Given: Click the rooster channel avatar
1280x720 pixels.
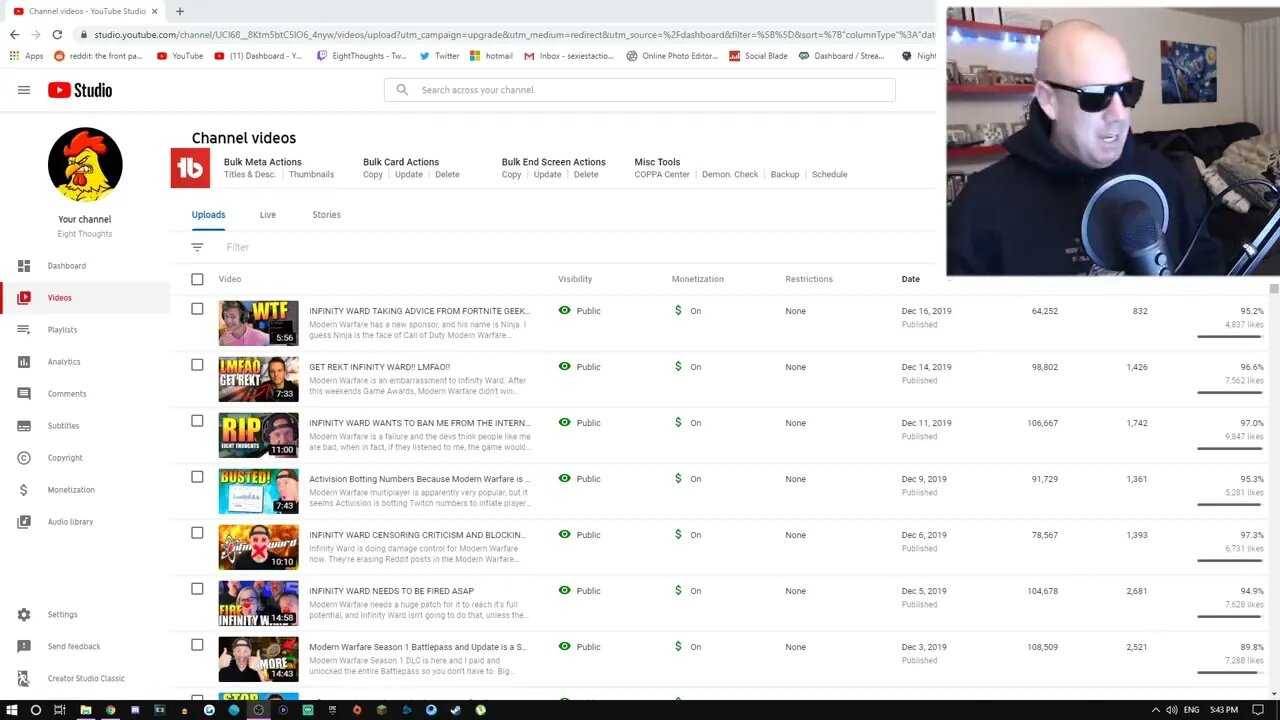Looking at the screenshot, I should 85,165.
